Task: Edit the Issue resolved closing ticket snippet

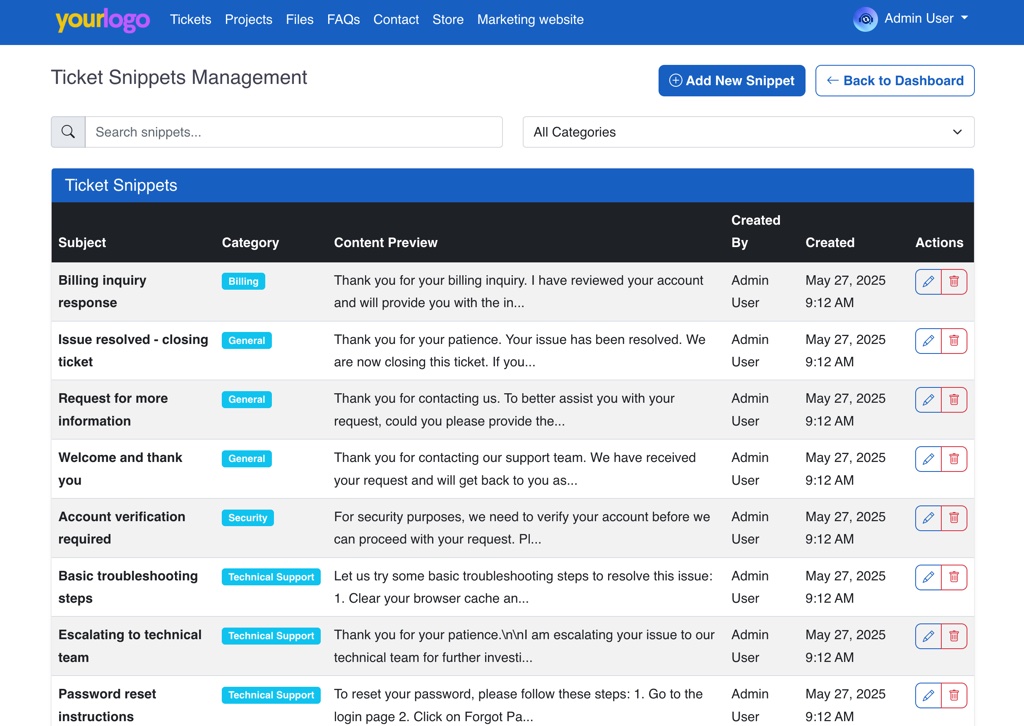Action: 928,341
